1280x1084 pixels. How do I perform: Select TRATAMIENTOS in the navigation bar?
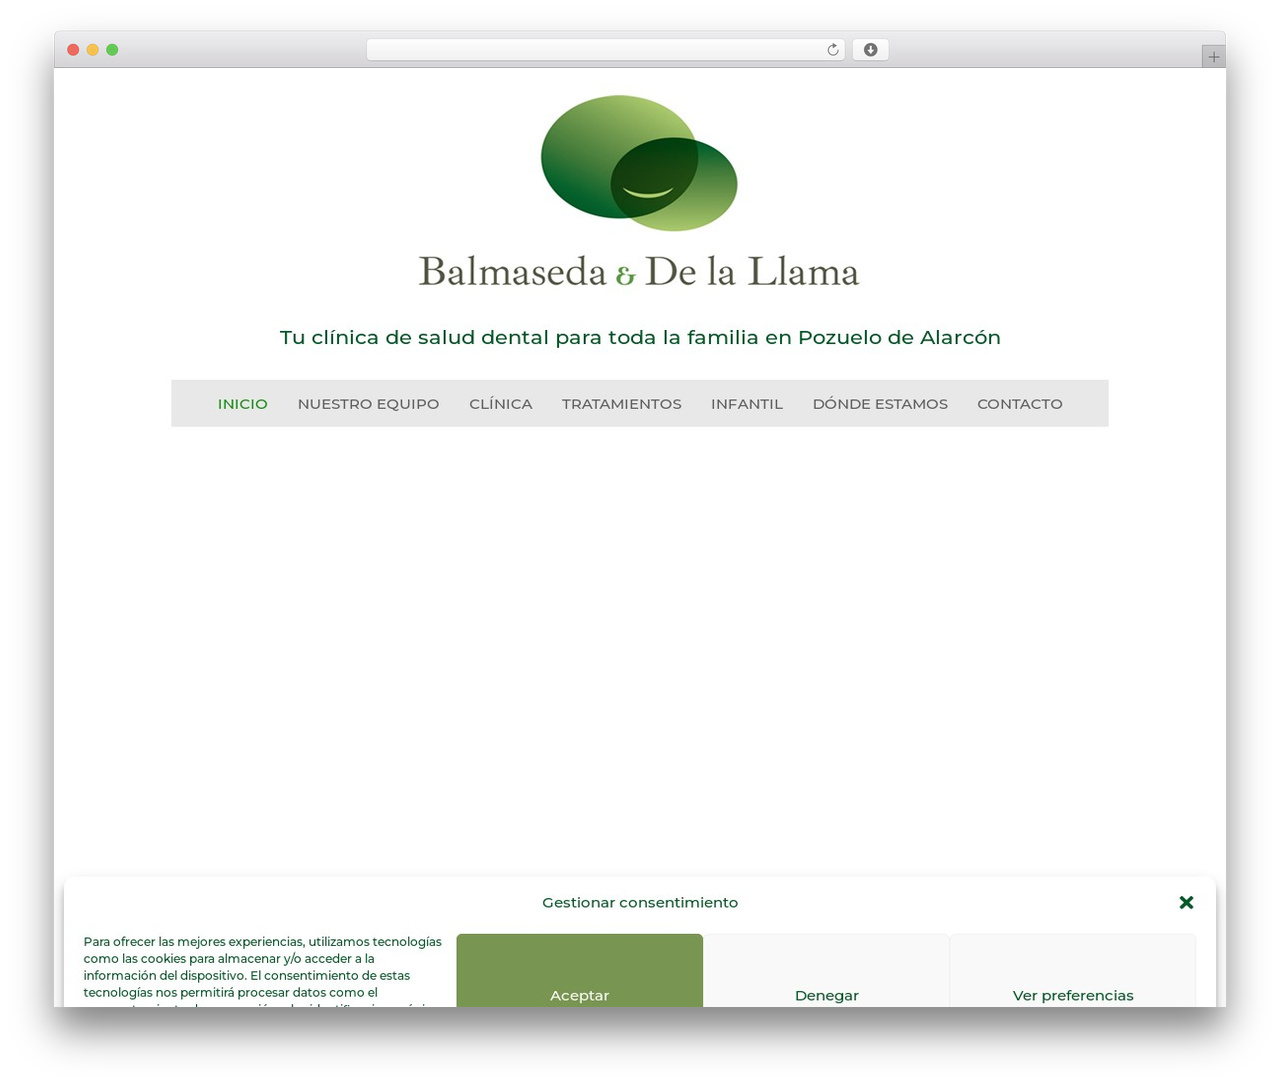[621, 404]
